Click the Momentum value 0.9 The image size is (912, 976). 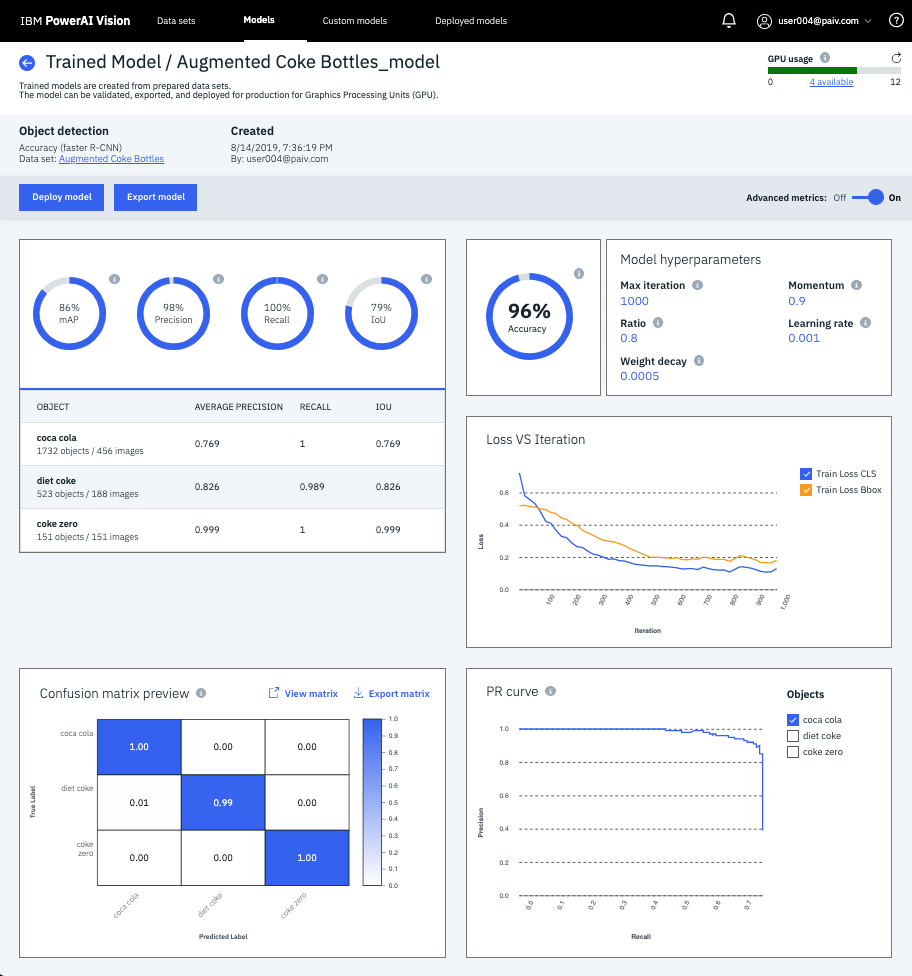pyautogui.click(x=797, y=301)
